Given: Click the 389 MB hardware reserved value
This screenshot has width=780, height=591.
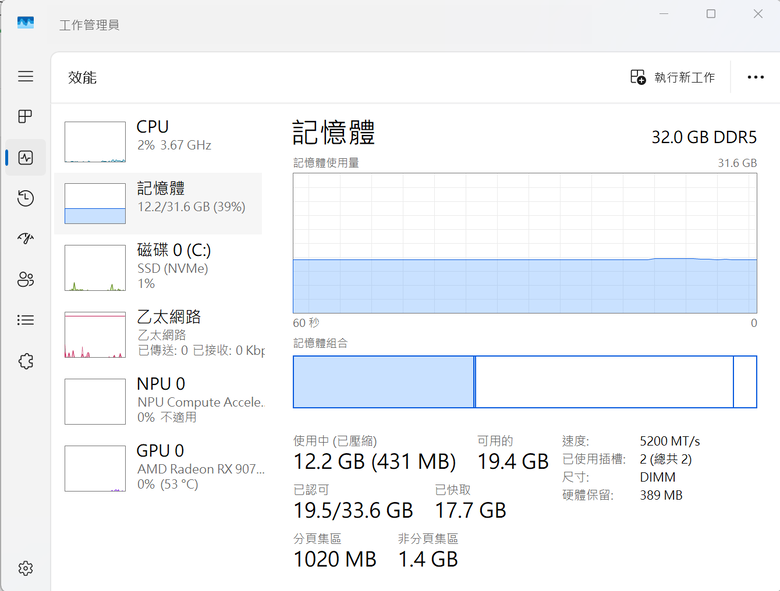Looking at the screenshot, I should coord(661,495).
